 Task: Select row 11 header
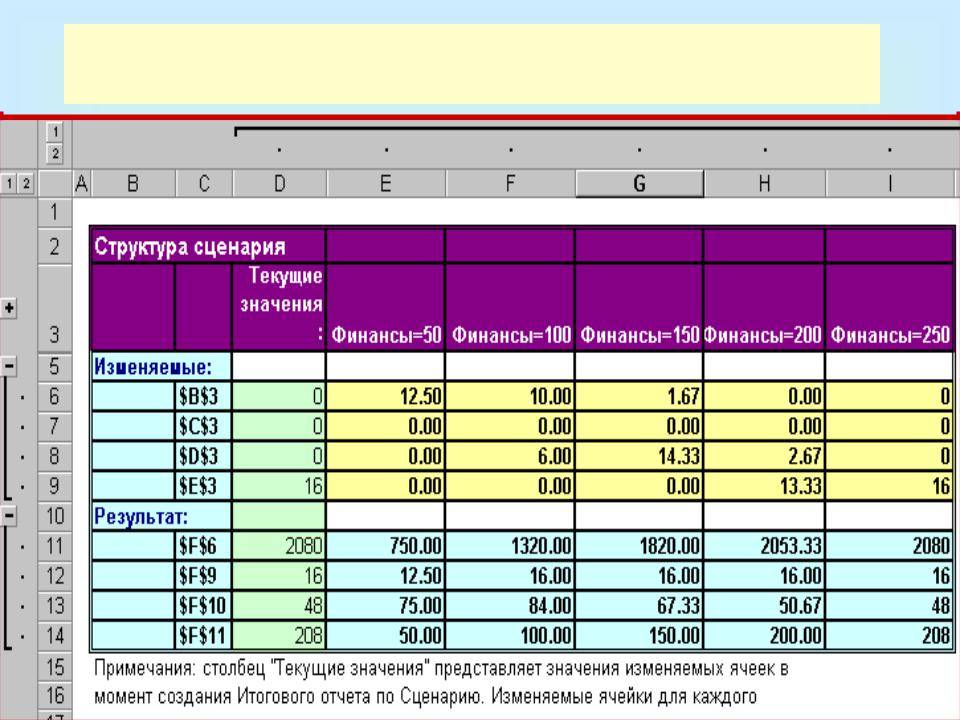tap(54, 545)
